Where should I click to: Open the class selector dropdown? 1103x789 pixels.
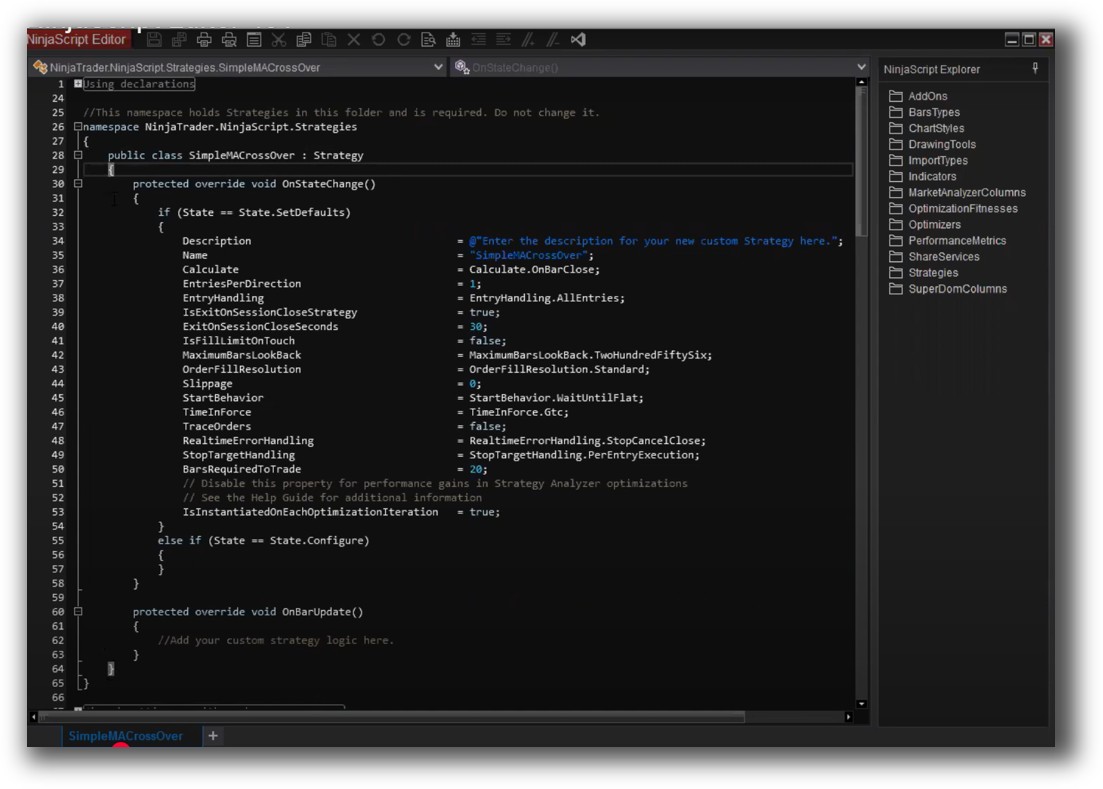438,68
